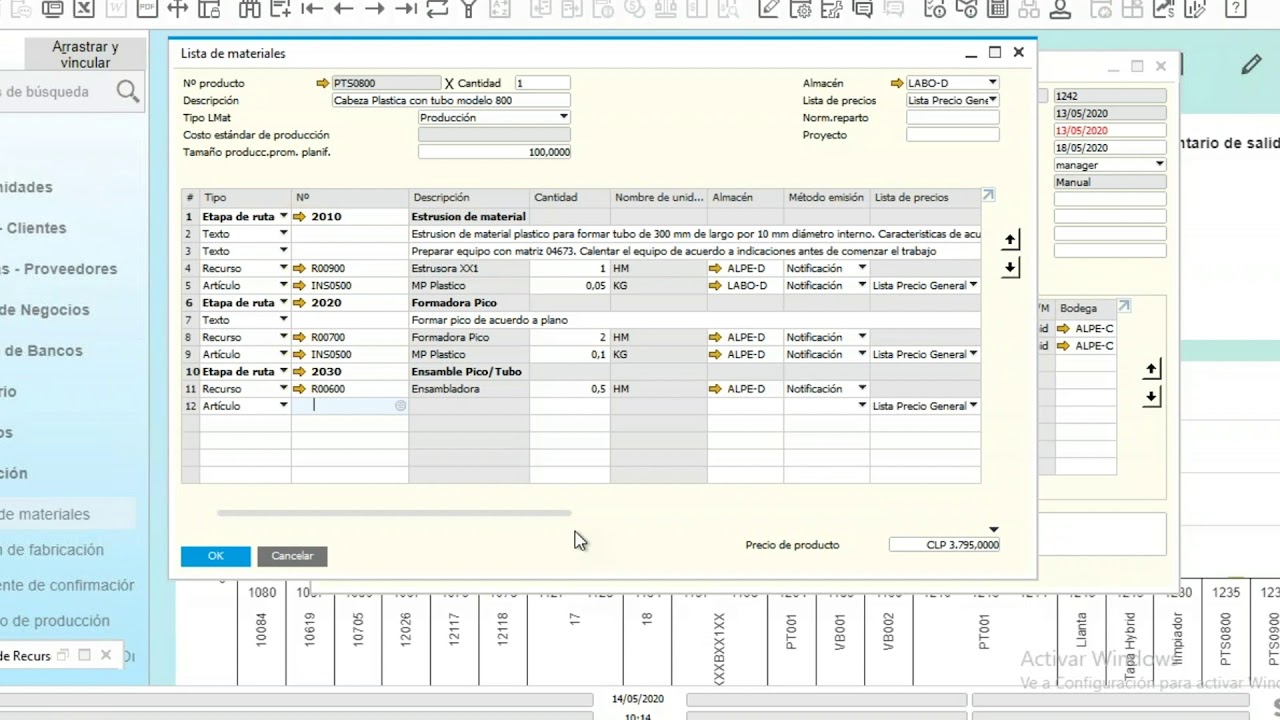Click the Cantidad input field with value 1
This screenshot has width=1280, height=720.
[x=542, y=83]
